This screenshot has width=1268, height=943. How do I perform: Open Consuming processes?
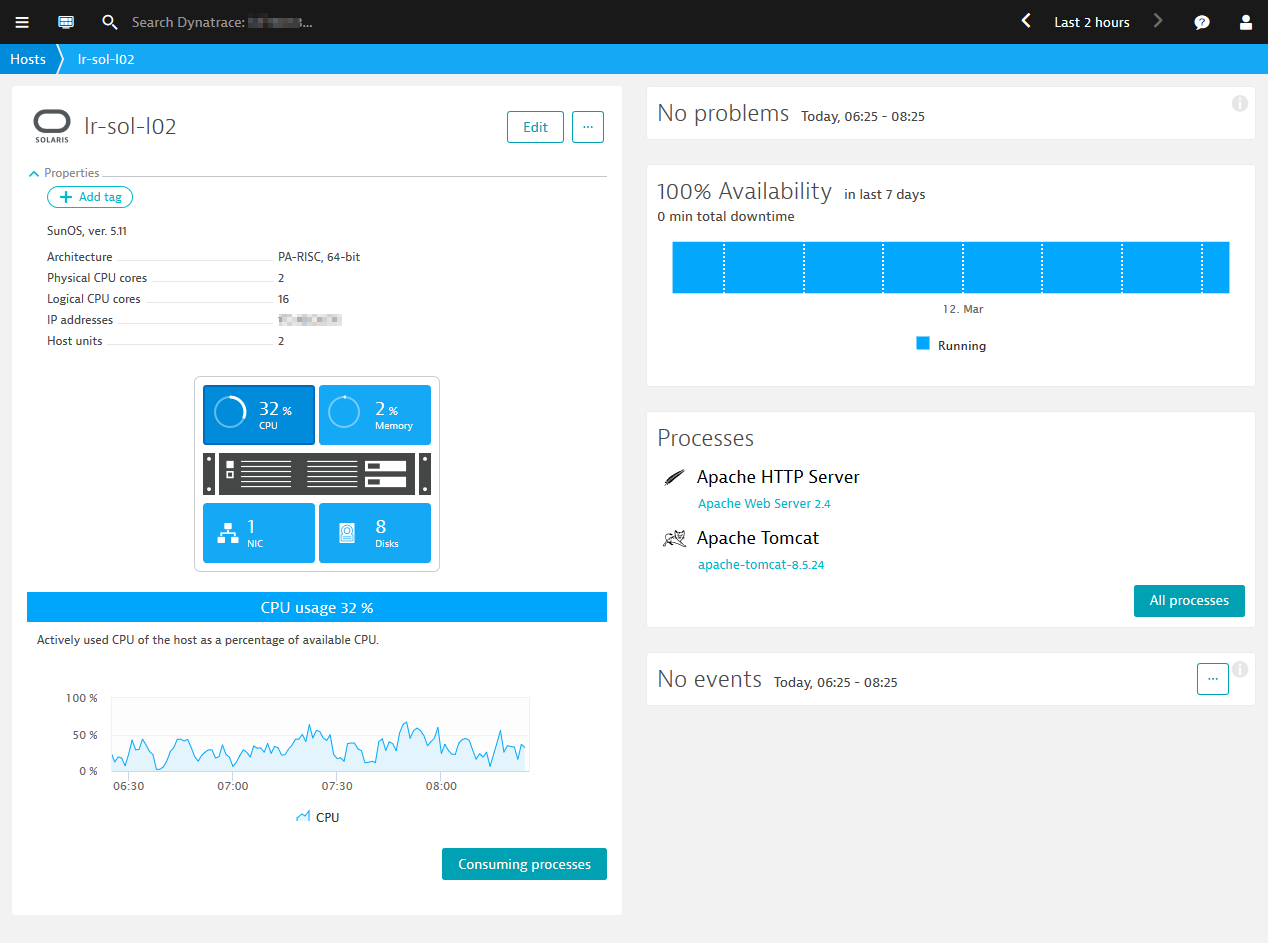coord(524,864)
